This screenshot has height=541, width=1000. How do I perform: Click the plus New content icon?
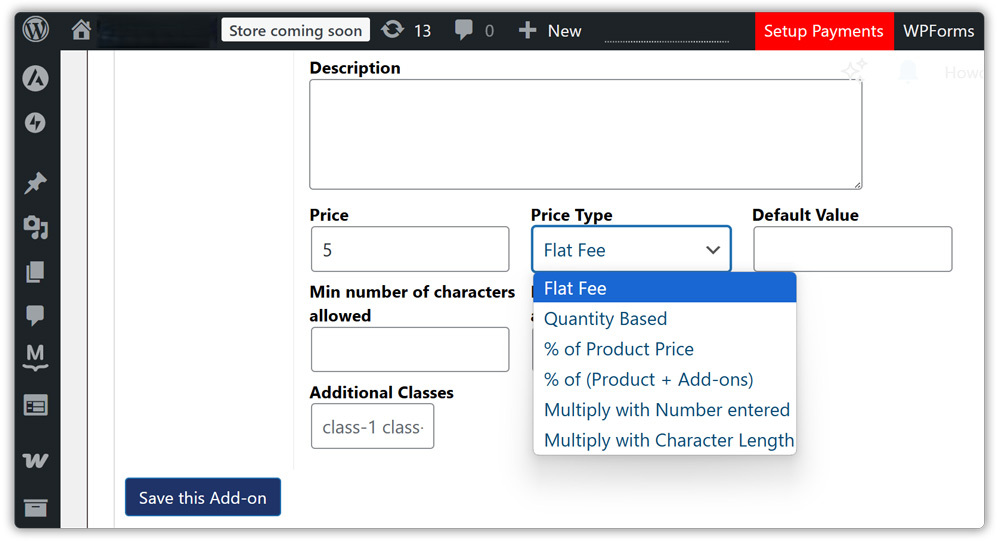[527, 31]
